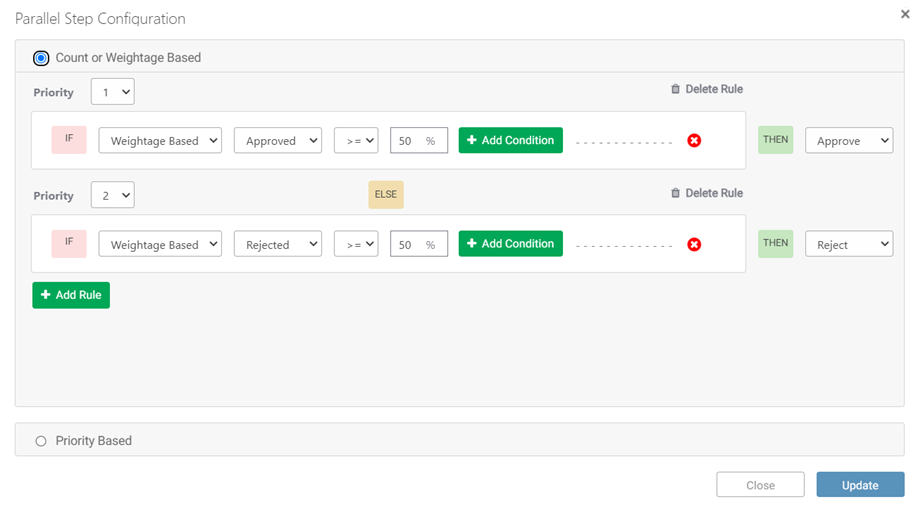
Task: Add a condition to the second rule
Action: tap(510, 244)
